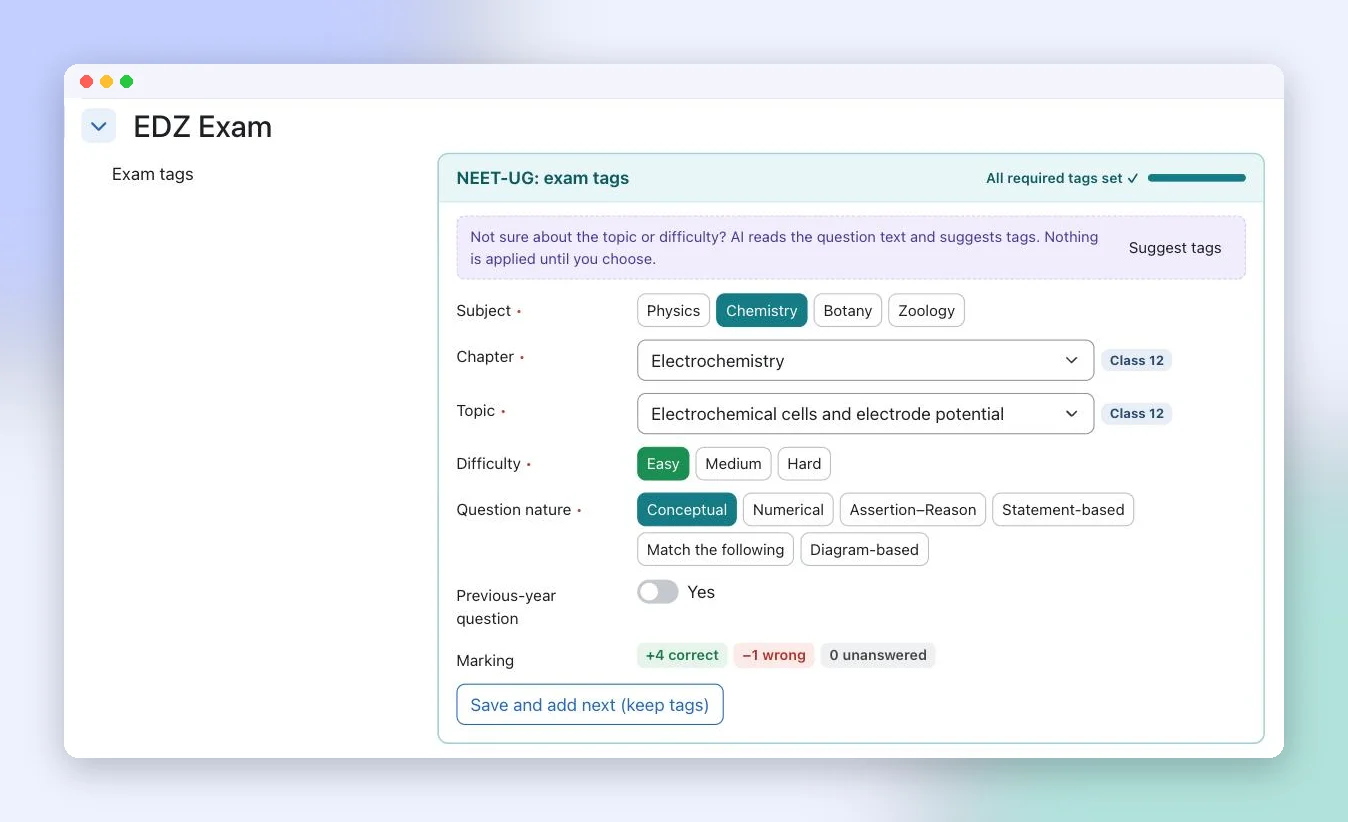Click the required tags progress bar

click(x=1197, y=178)
